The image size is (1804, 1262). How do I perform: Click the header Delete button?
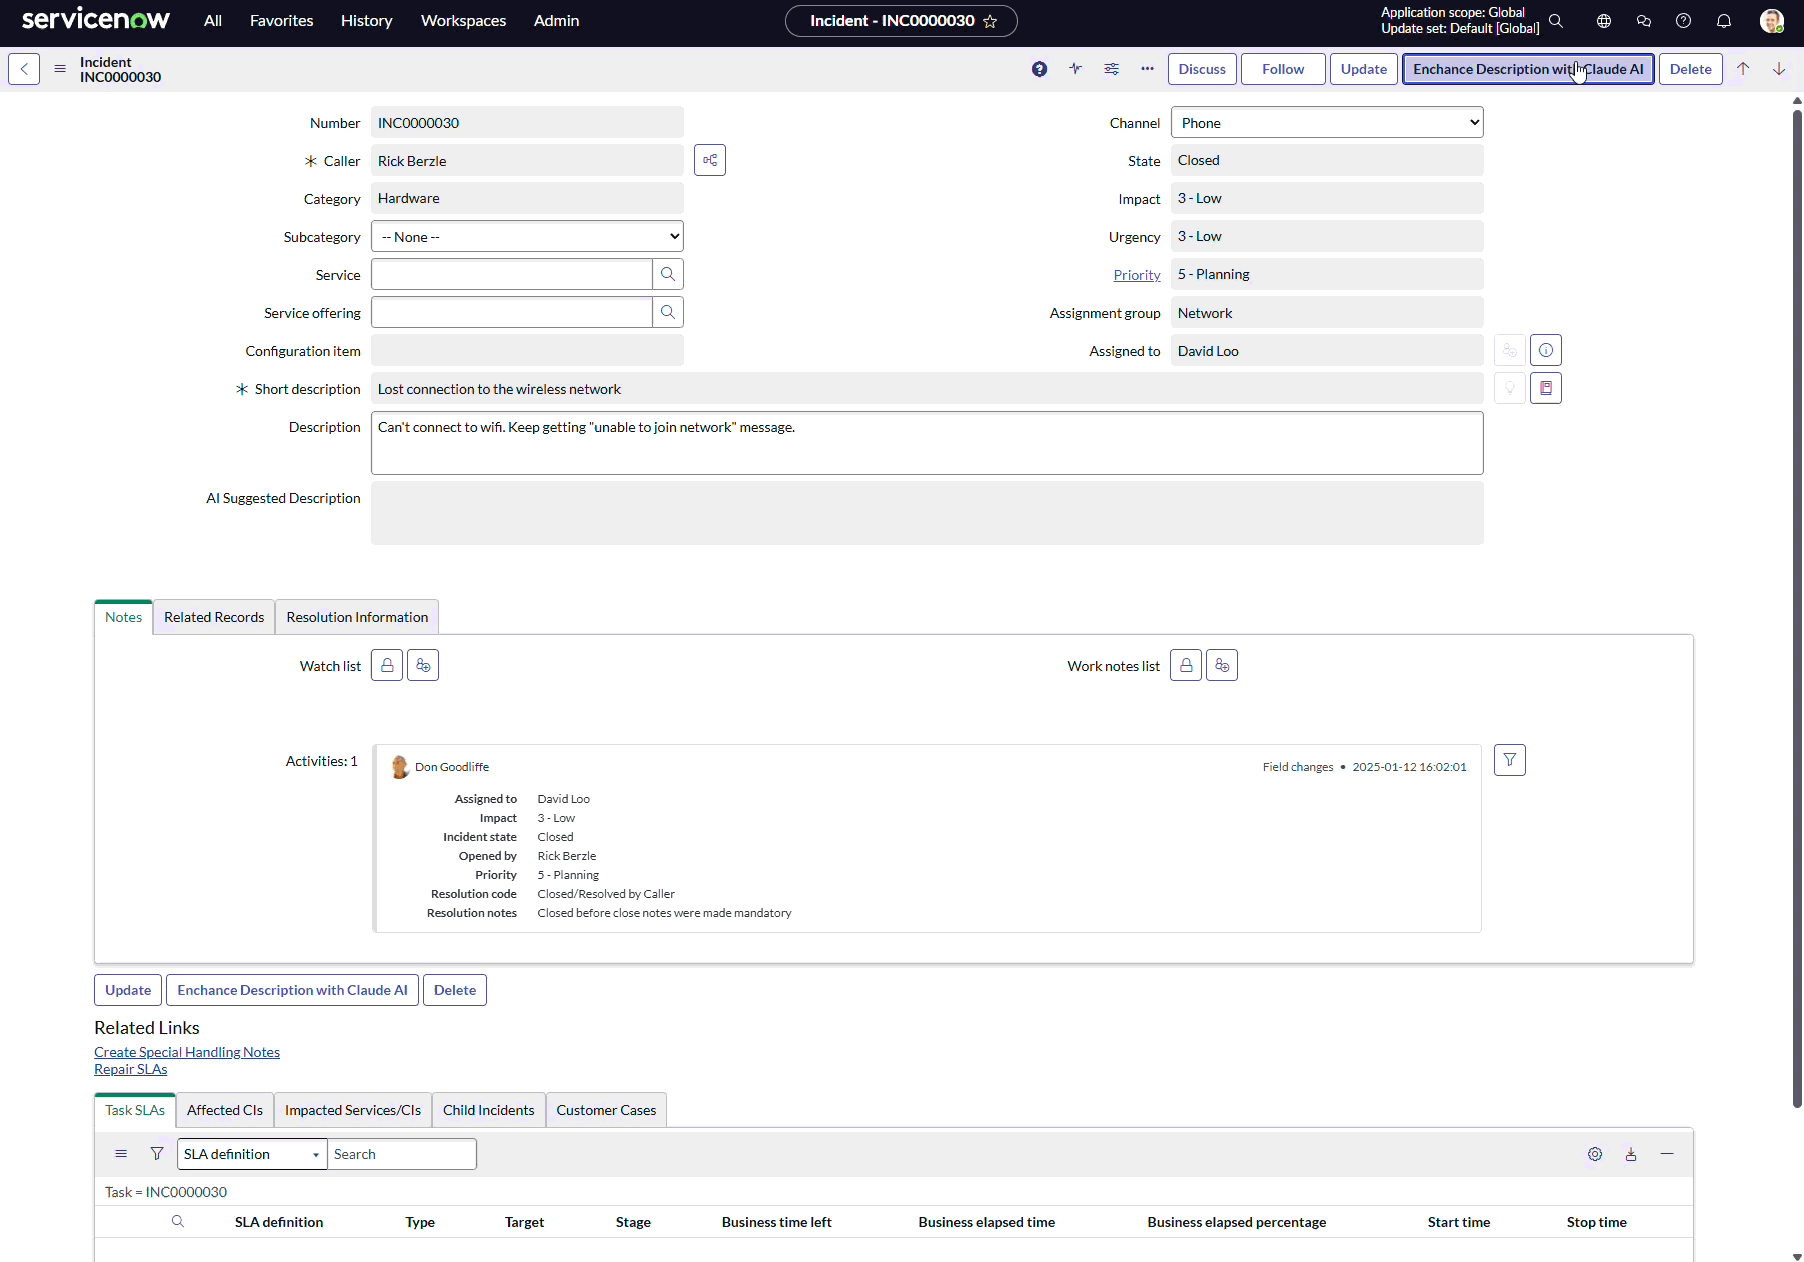[1690, 69]
